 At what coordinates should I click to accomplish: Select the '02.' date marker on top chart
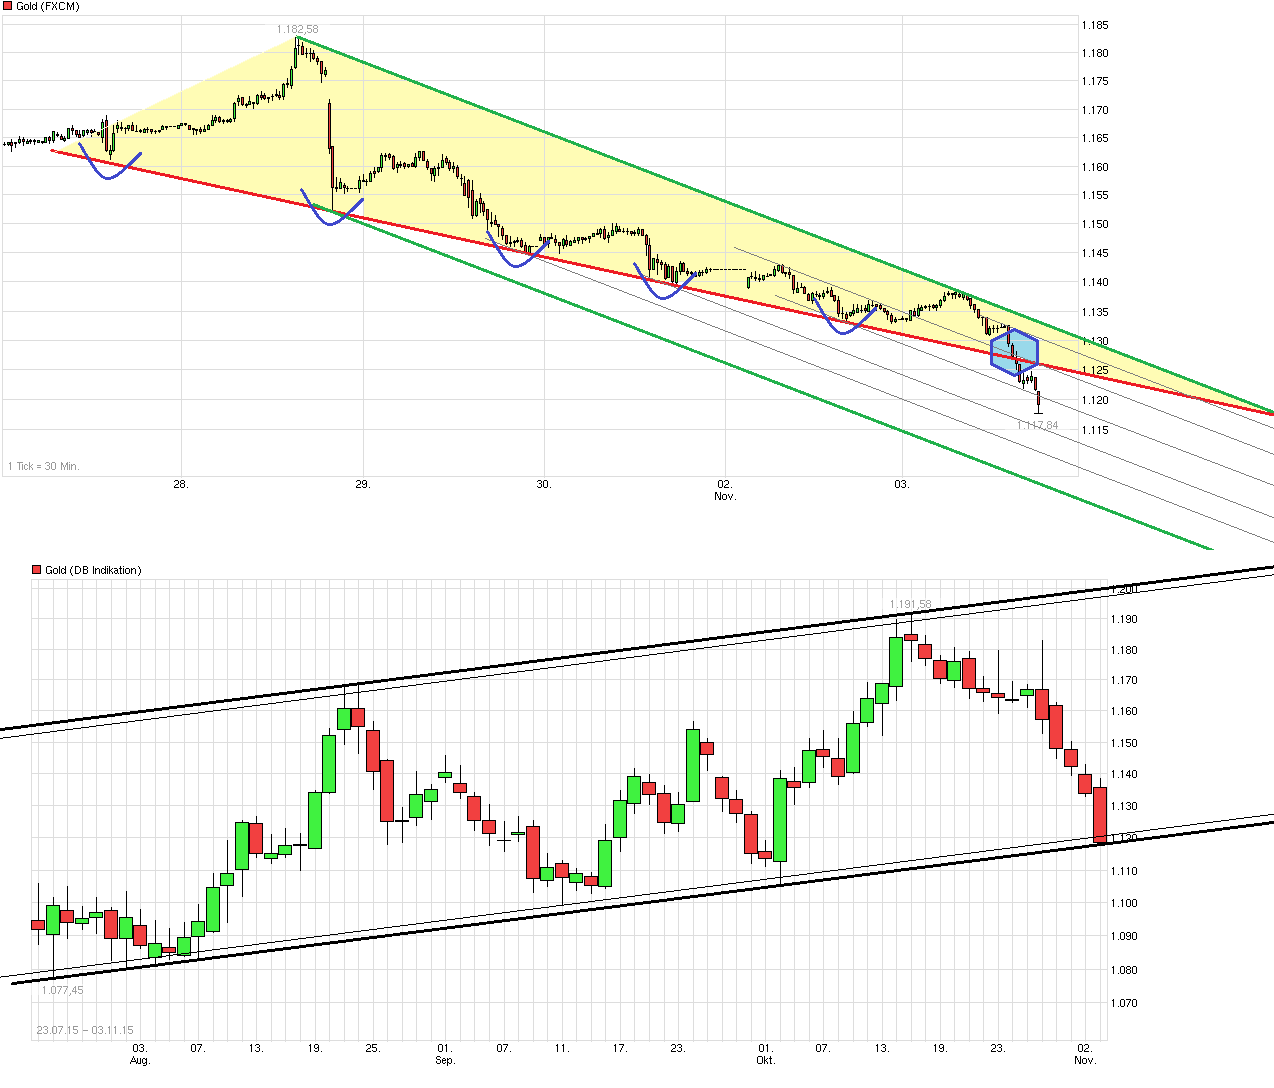(723, 483)
